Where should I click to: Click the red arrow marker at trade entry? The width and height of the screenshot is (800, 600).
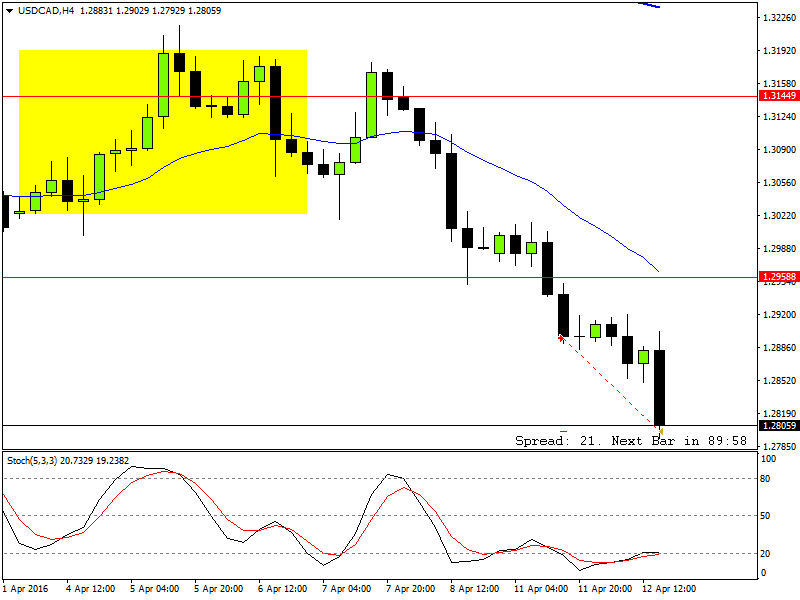[x=561, y=338]
